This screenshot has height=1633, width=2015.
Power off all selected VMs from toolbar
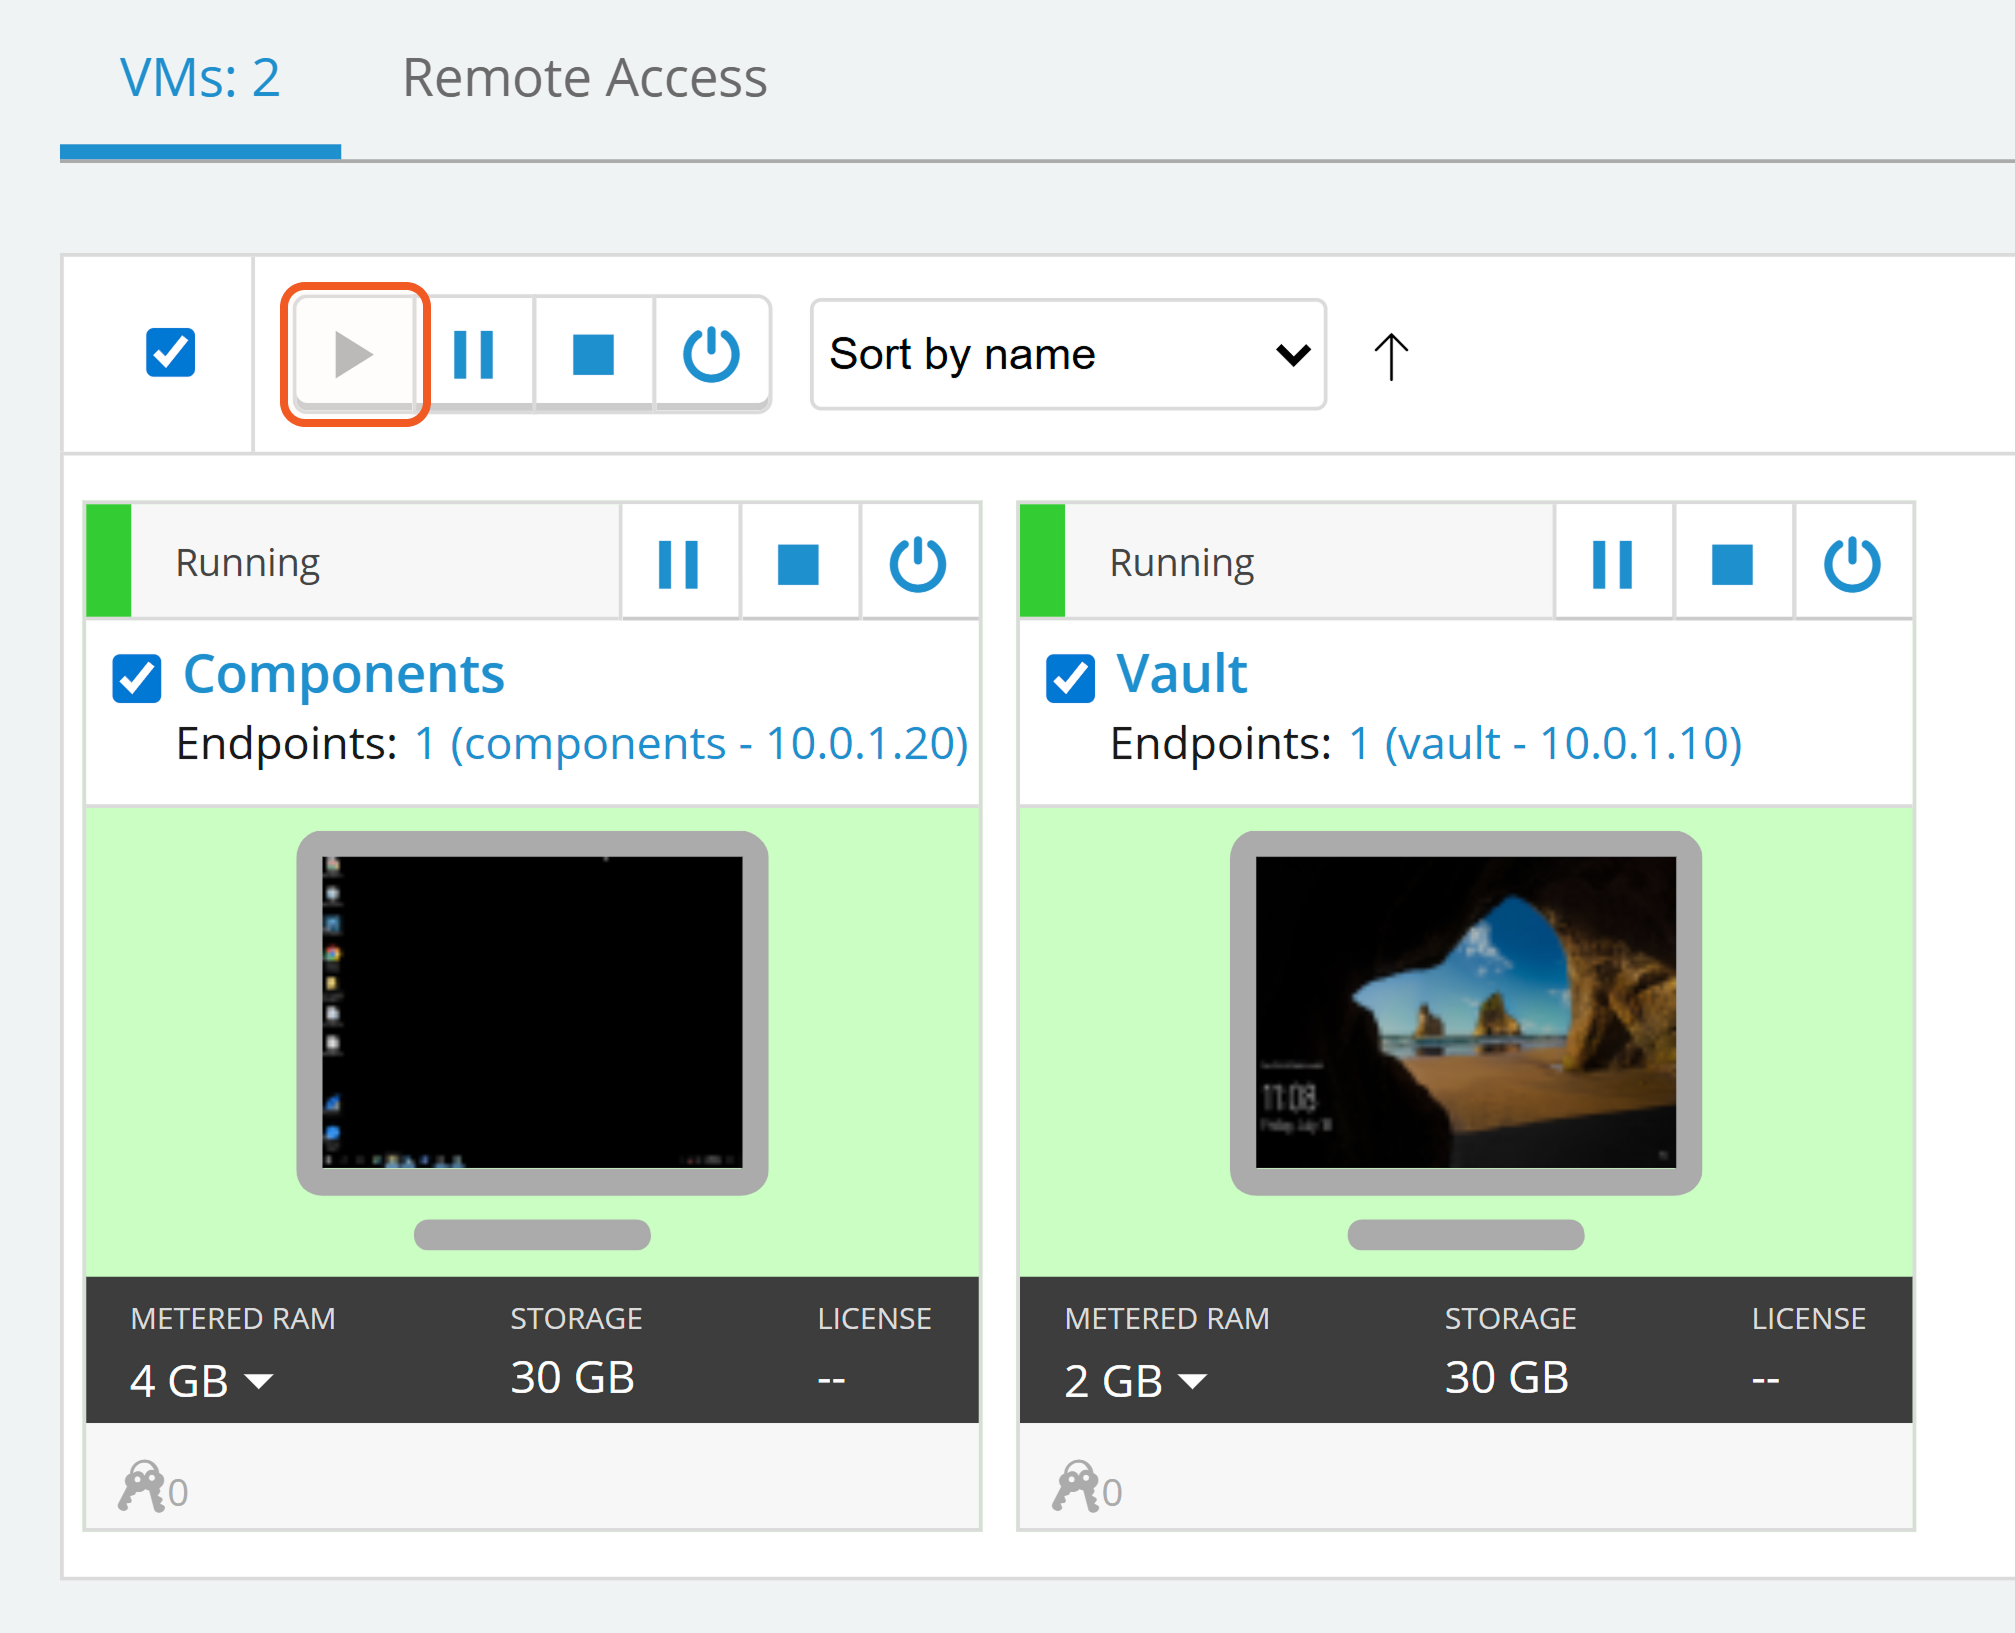pyautogui.click(x=711, y=354)
